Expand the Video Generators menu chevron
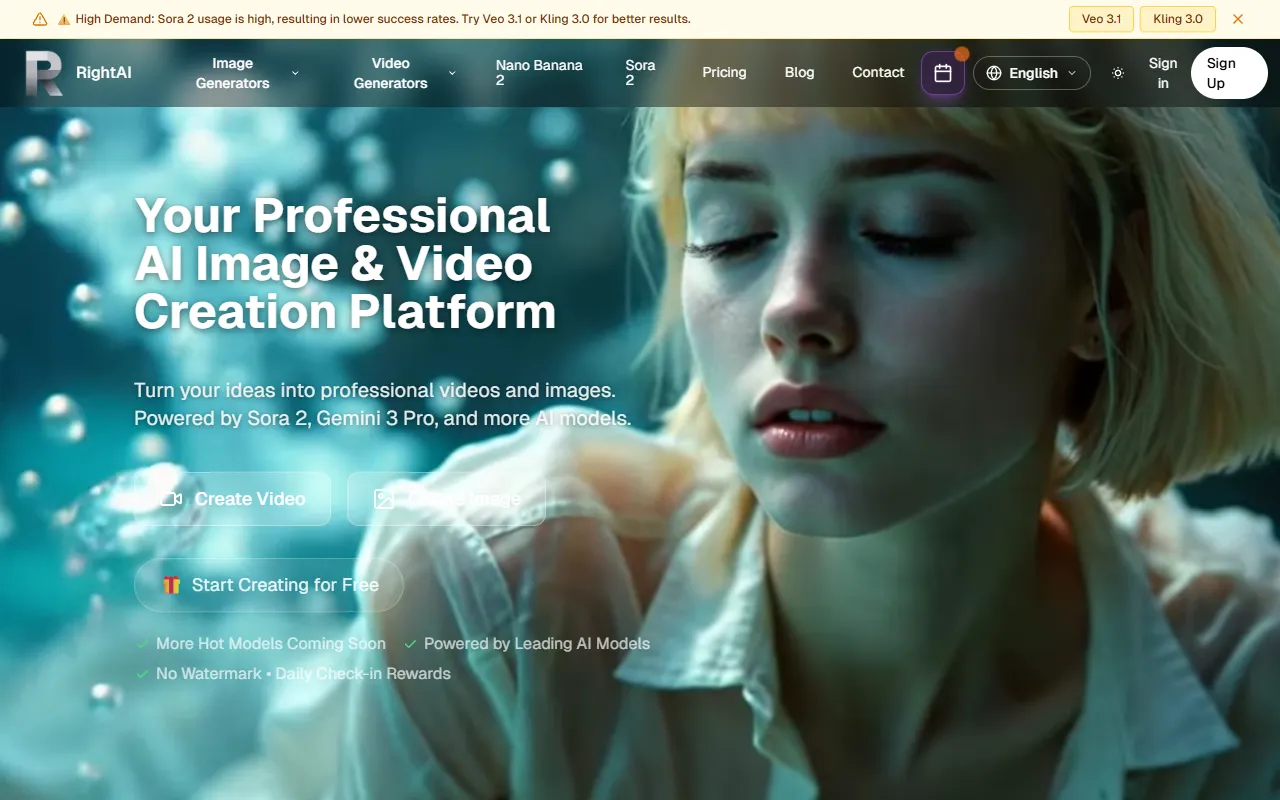 pyautogui.click(x=452, y=73)
